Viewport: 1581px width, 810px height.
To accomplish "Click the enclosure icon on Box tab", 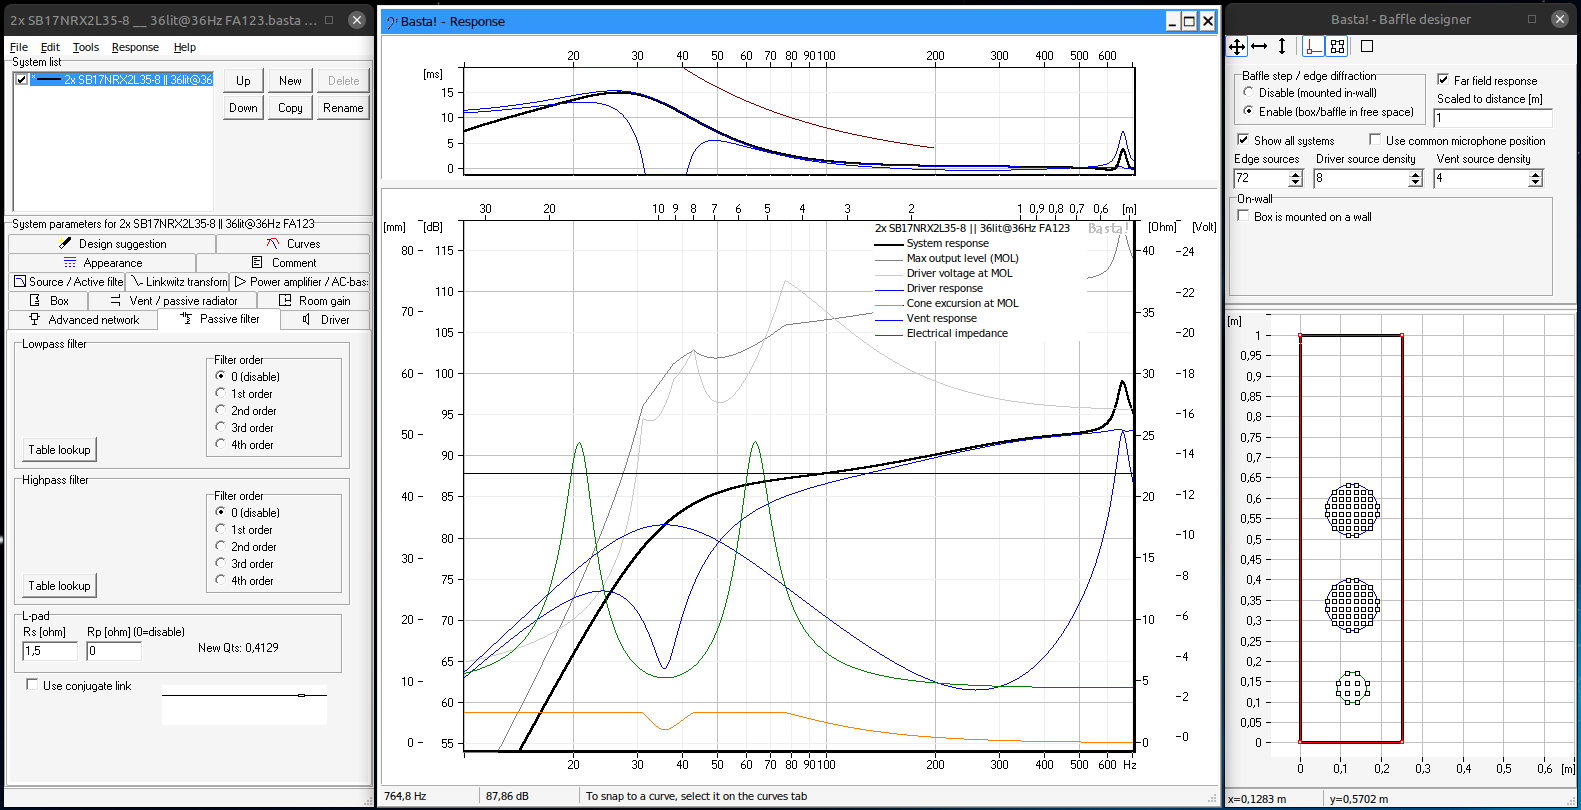I will (36, 300).
